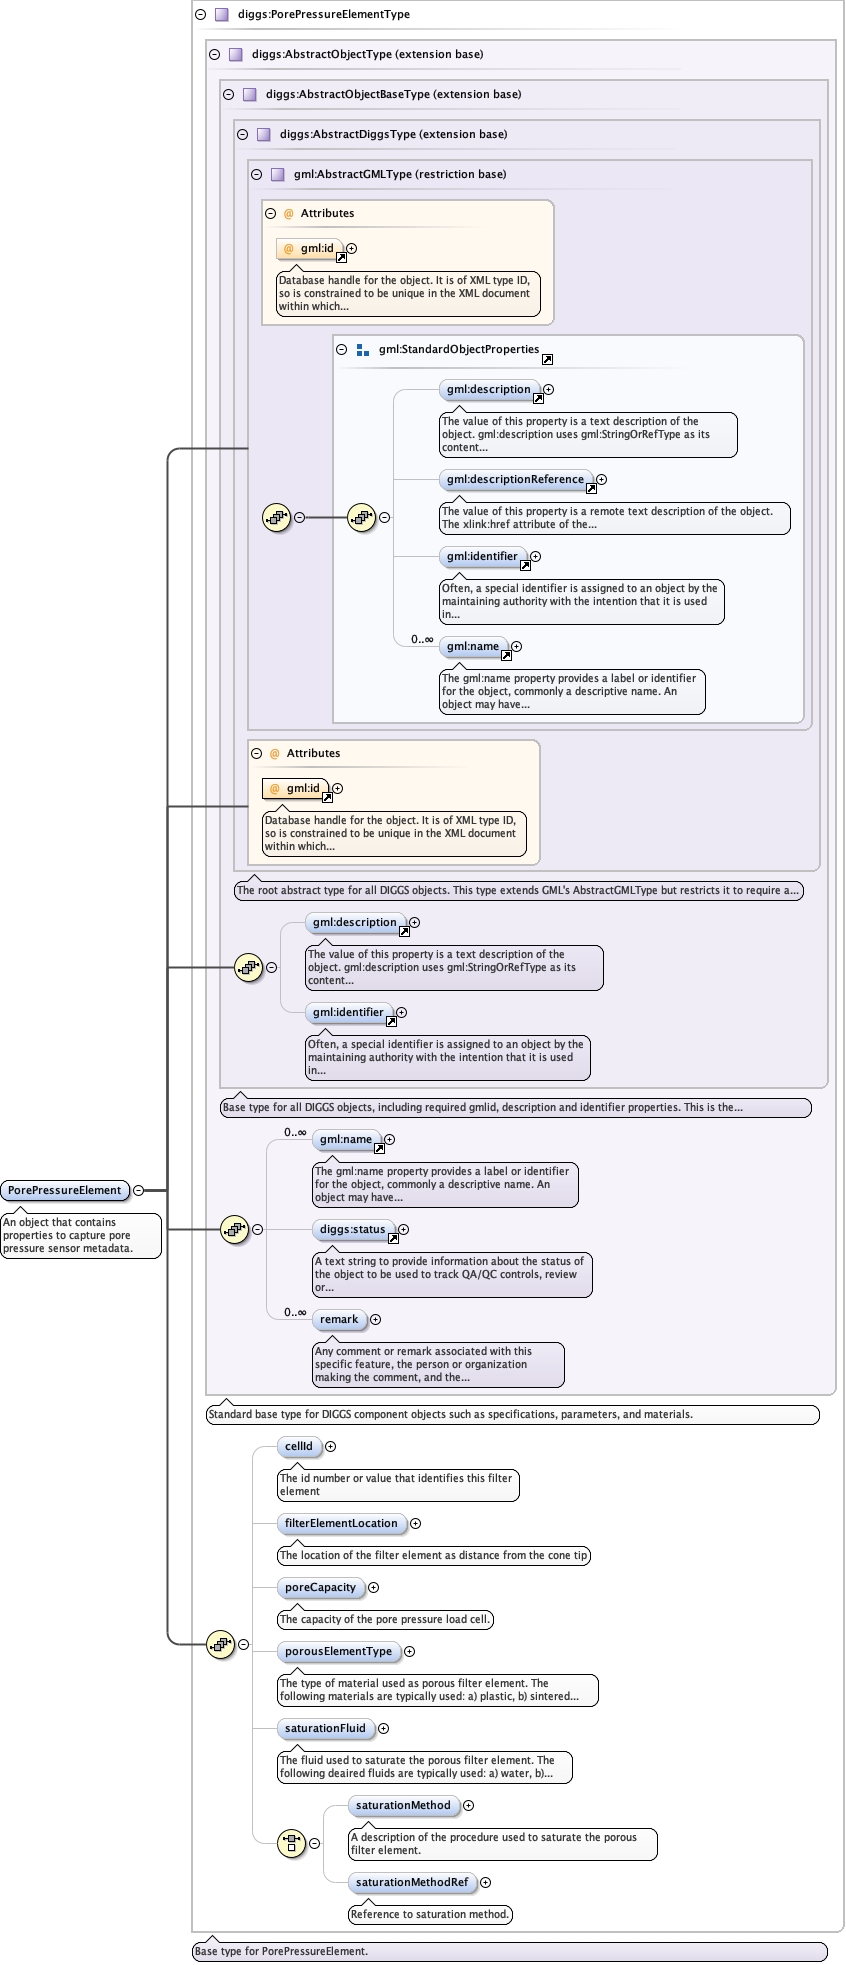This screenshot has height=1965, width=846.
Task: Expand the cellId element
Action: 331,1446
